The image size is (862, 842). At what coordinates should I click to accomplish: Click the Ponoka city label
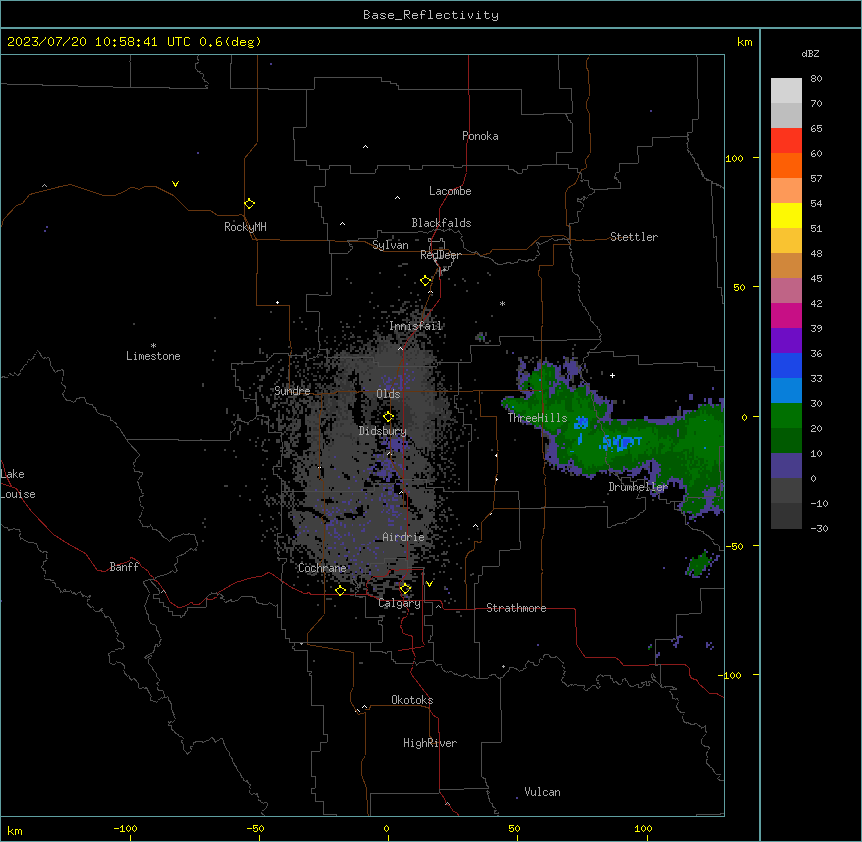[480, 136]
